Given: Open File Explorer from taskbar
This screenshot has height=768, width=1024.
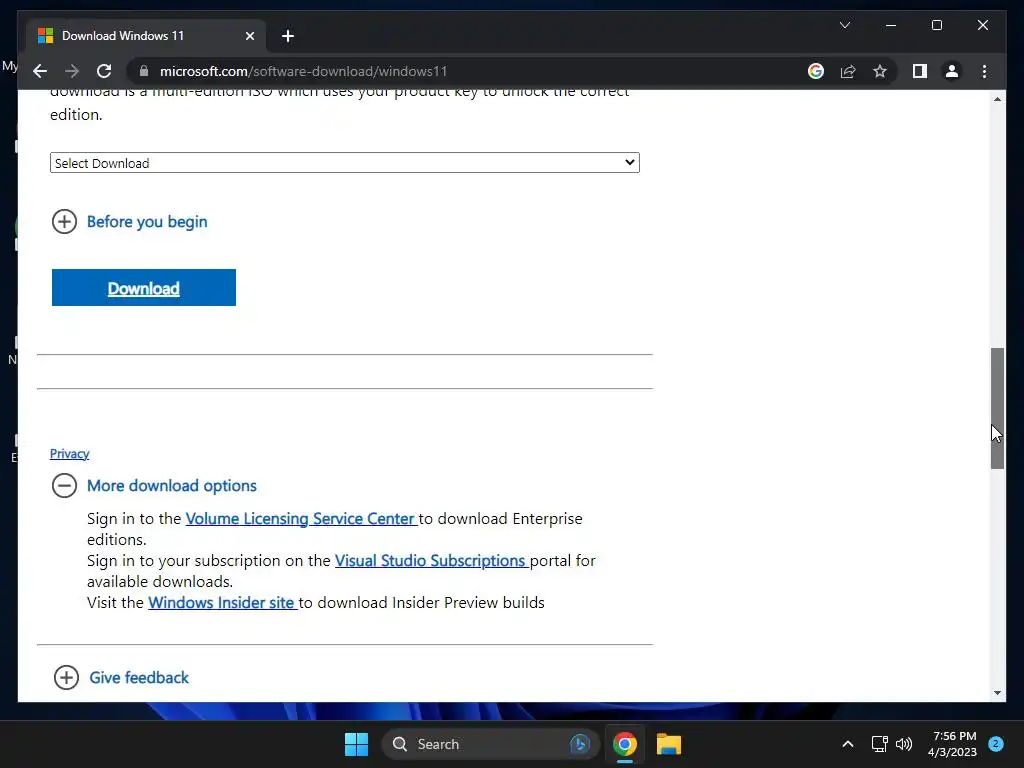Looking at the screenshot, I should coord(669,744).
